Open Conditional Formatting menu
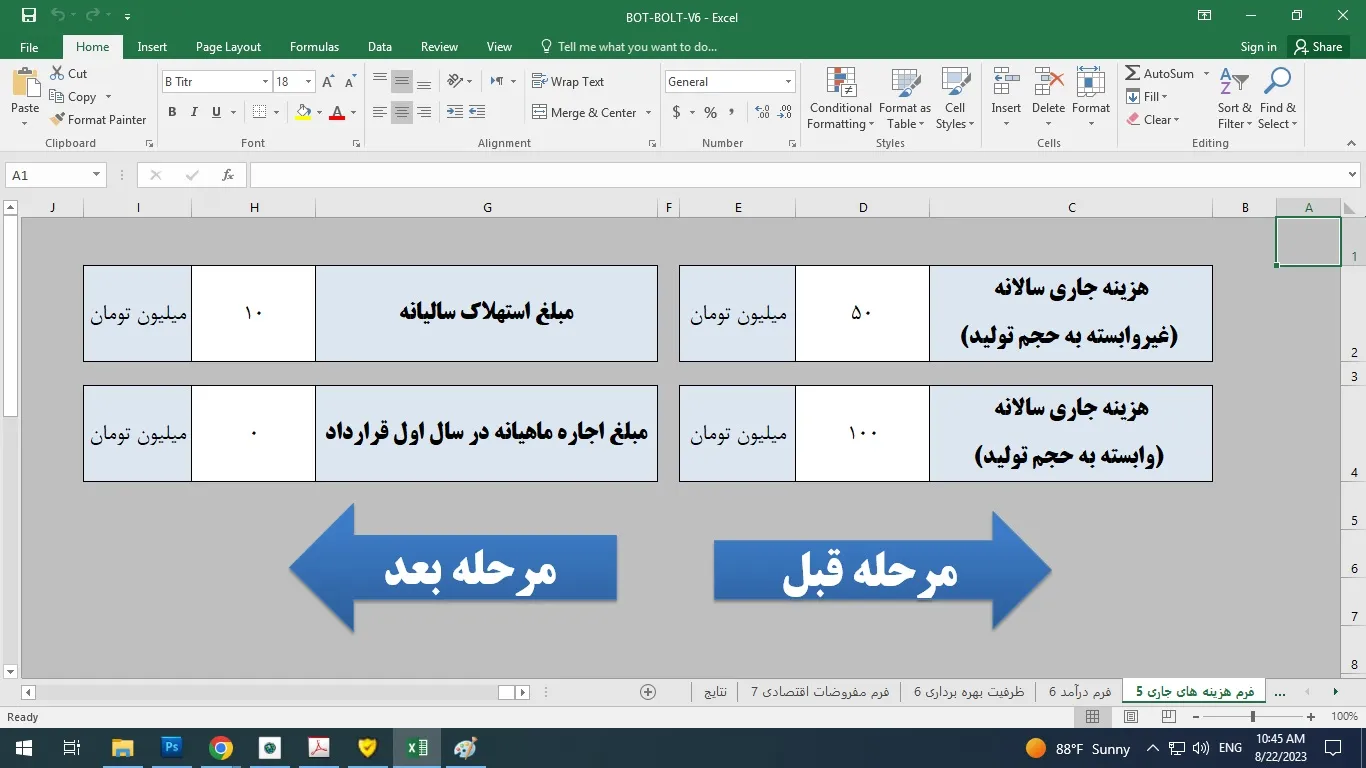This screenshot has height=768, width=1366. 840,100
